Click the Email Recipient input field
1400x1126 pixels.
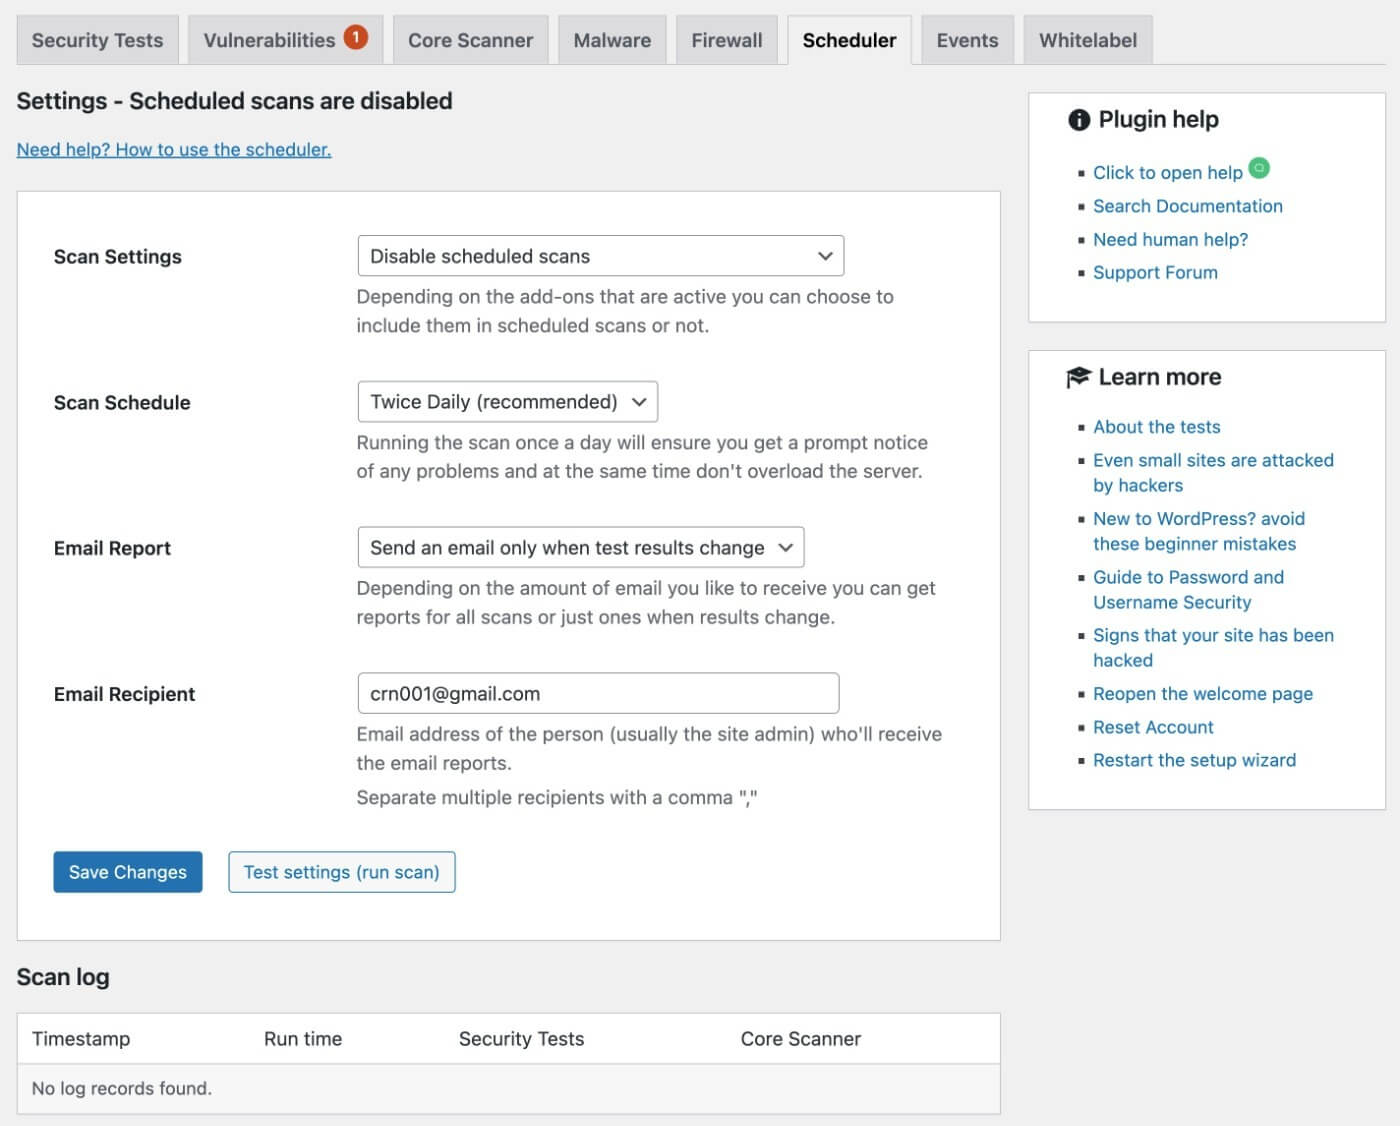[598, 693]
